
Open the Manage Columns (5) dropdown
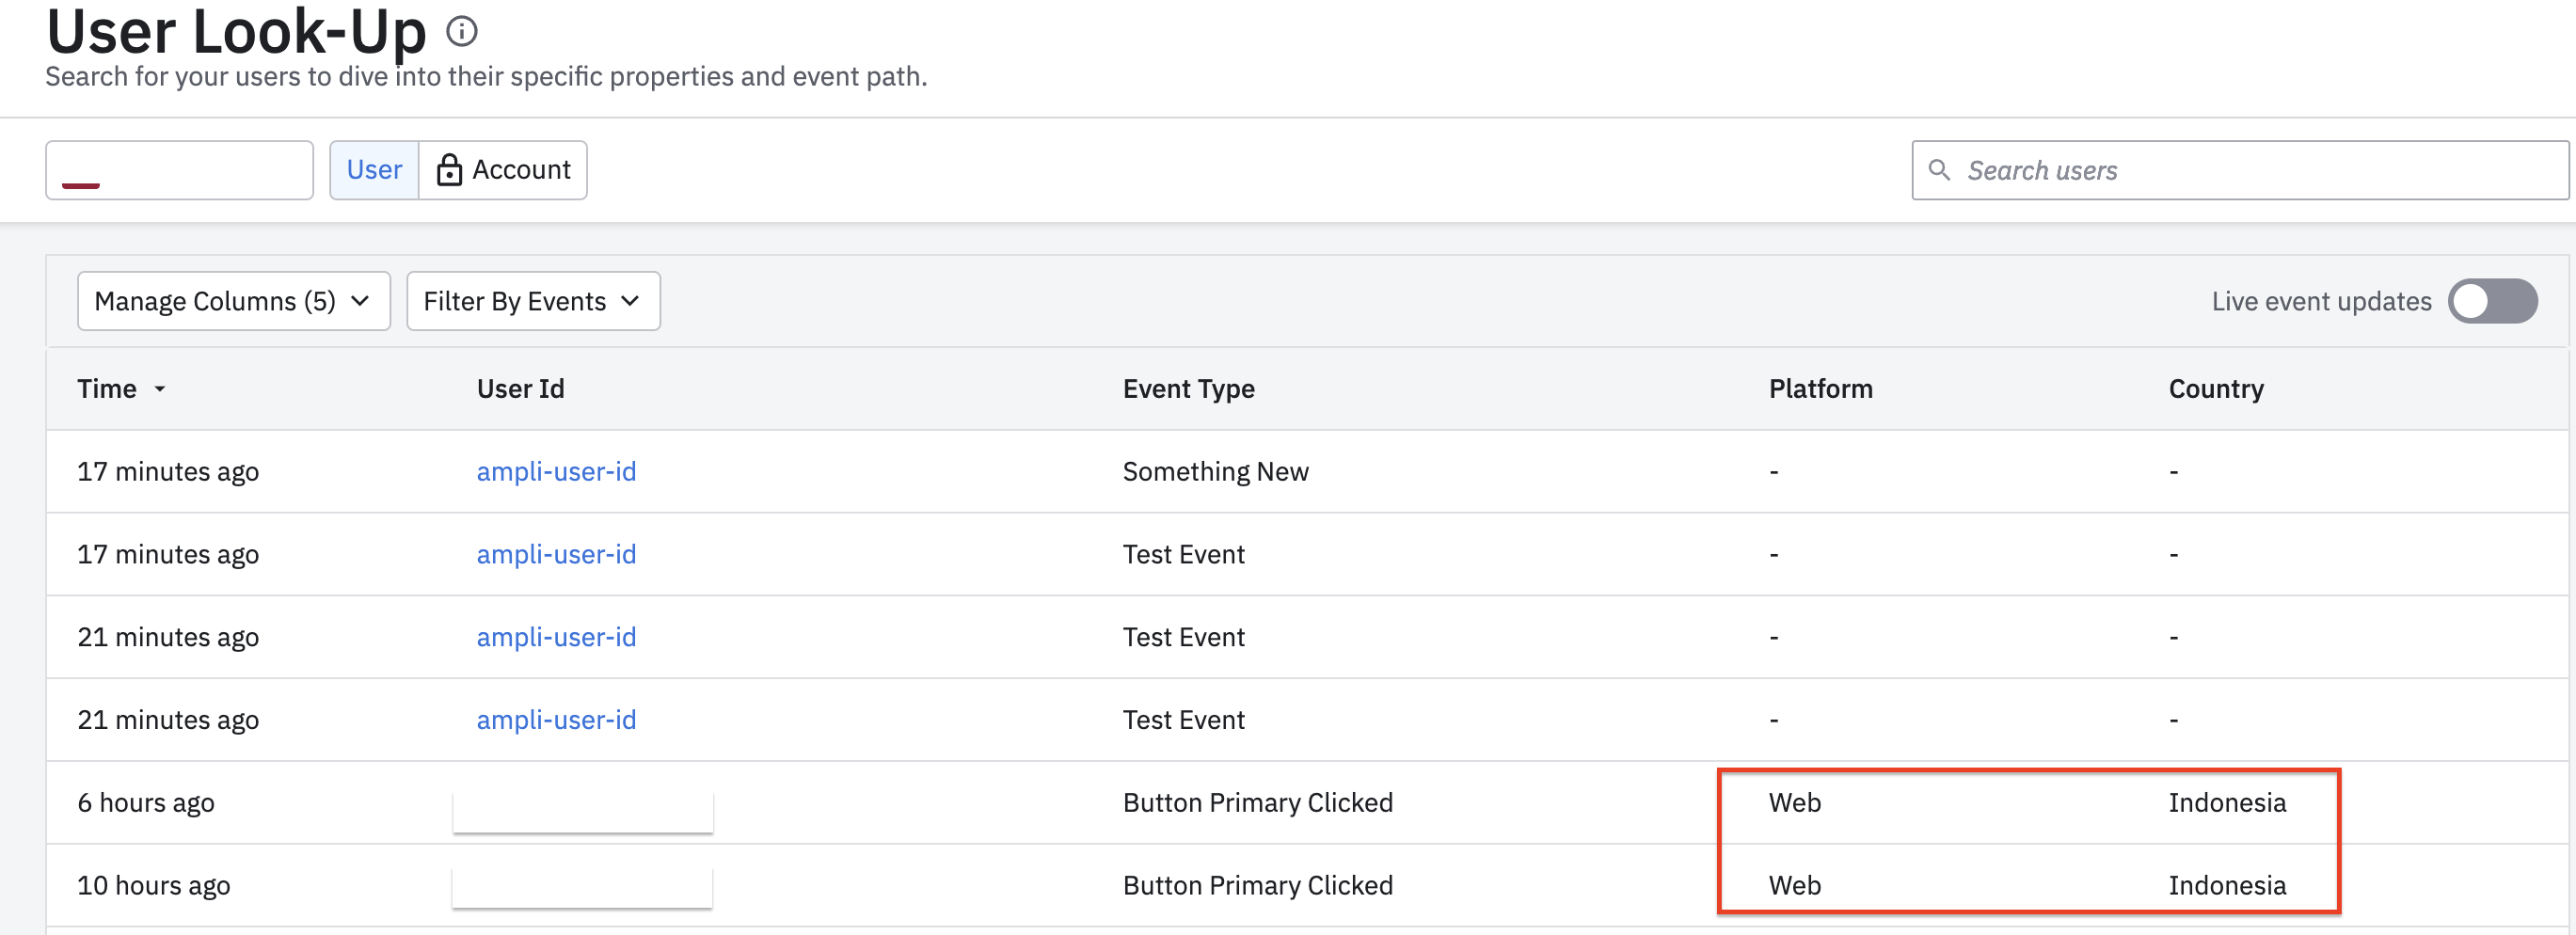(x=233, y=301)
